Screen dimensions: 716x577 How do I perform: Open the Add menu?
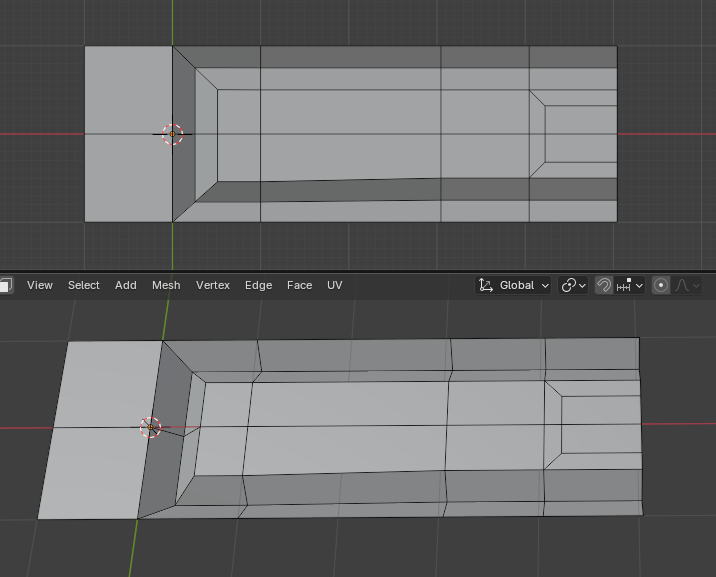[x=126, y=285]
